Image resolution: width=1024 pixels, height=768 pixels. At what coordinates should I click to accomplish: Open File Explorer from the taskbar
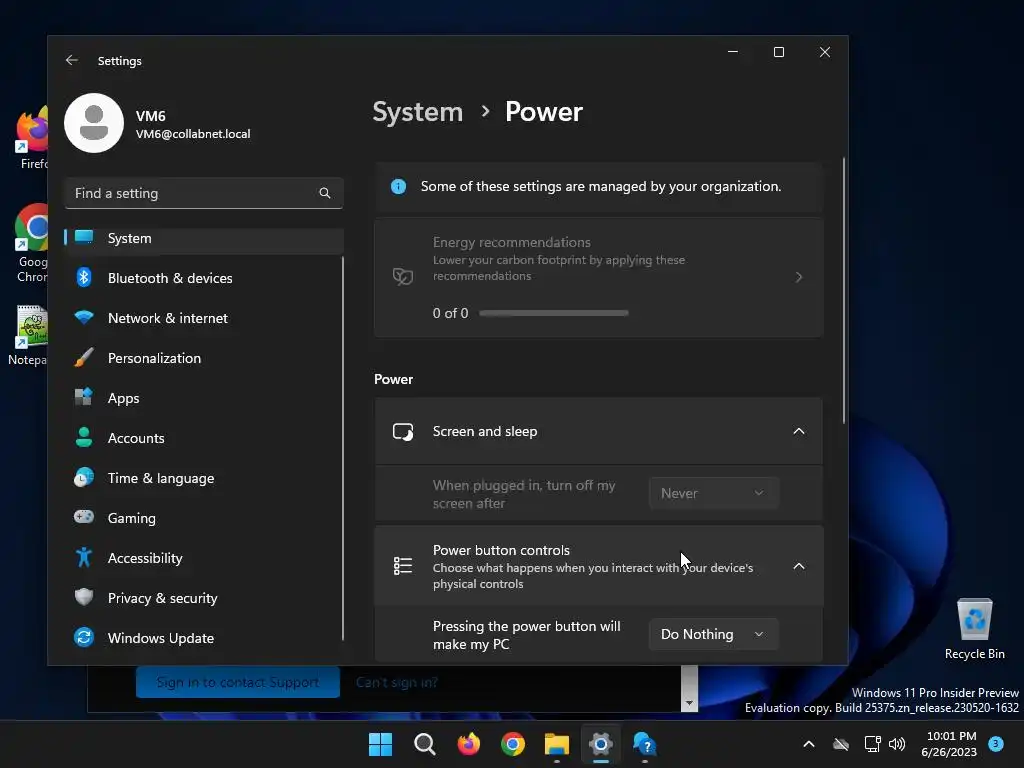(x=556, y=744)
